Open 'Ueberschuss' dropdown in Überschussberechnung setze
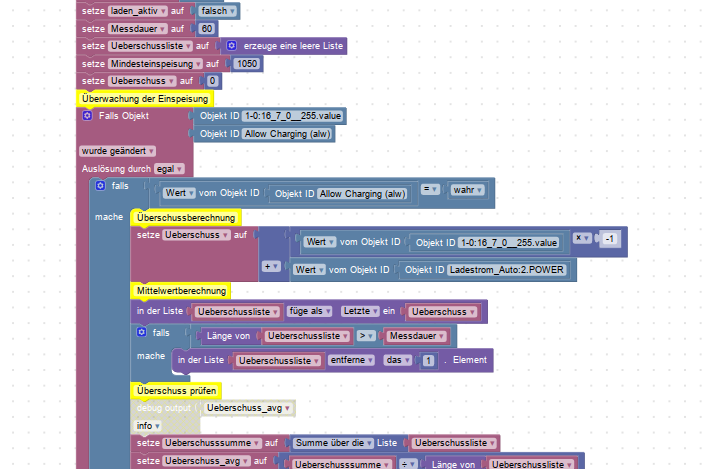Viewport: 712px width, 469px height. tap(197, 235)
